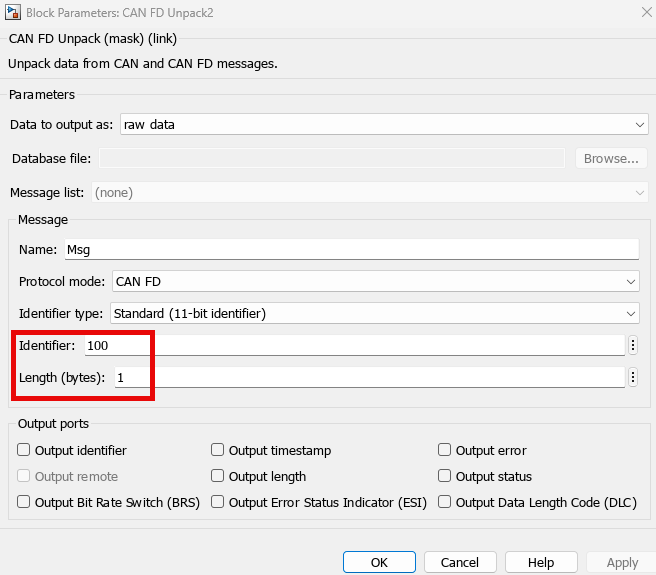Click the three-dot menu next to Length (bytes)
This screenshot has width=656, height=575.
[x=632, y=377]
